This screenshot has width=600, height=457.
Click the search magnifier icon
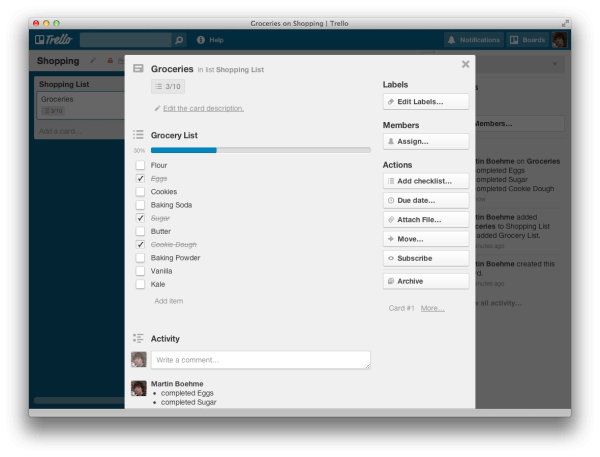pos(179,40)
